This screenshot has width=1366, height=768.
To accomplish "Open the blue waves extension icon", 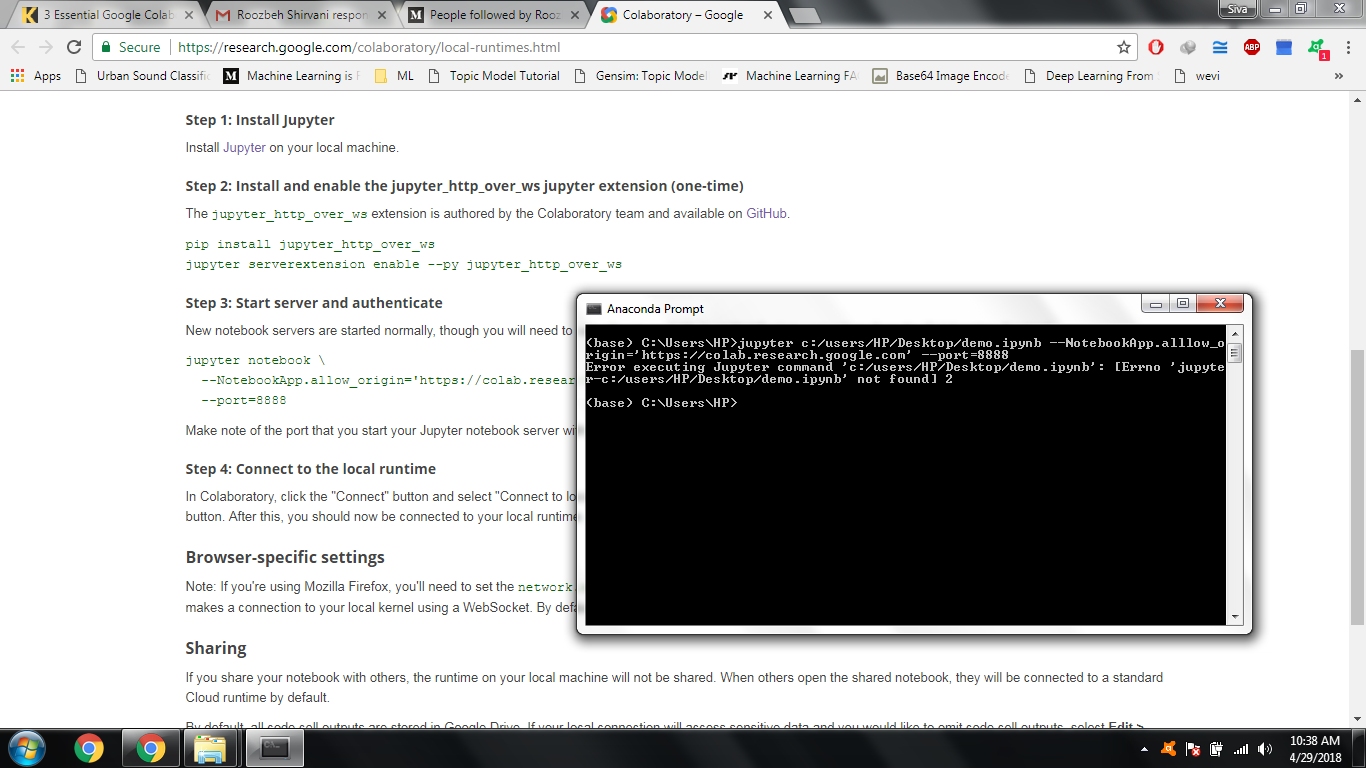I will pyautogui.click(x=1220, y=47).
